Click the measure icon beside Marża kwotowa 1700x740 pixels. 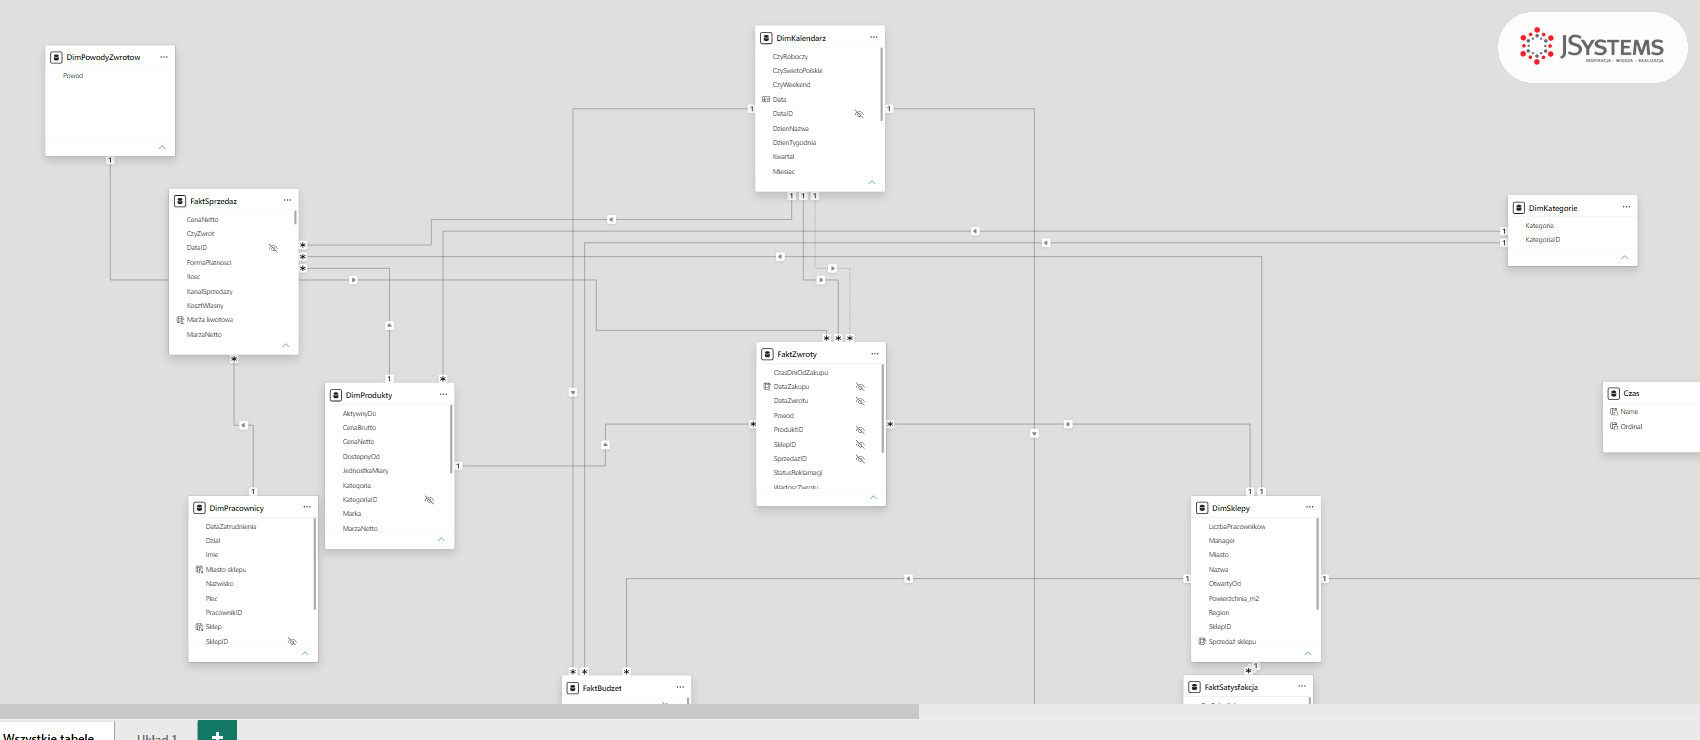[180, 320]
